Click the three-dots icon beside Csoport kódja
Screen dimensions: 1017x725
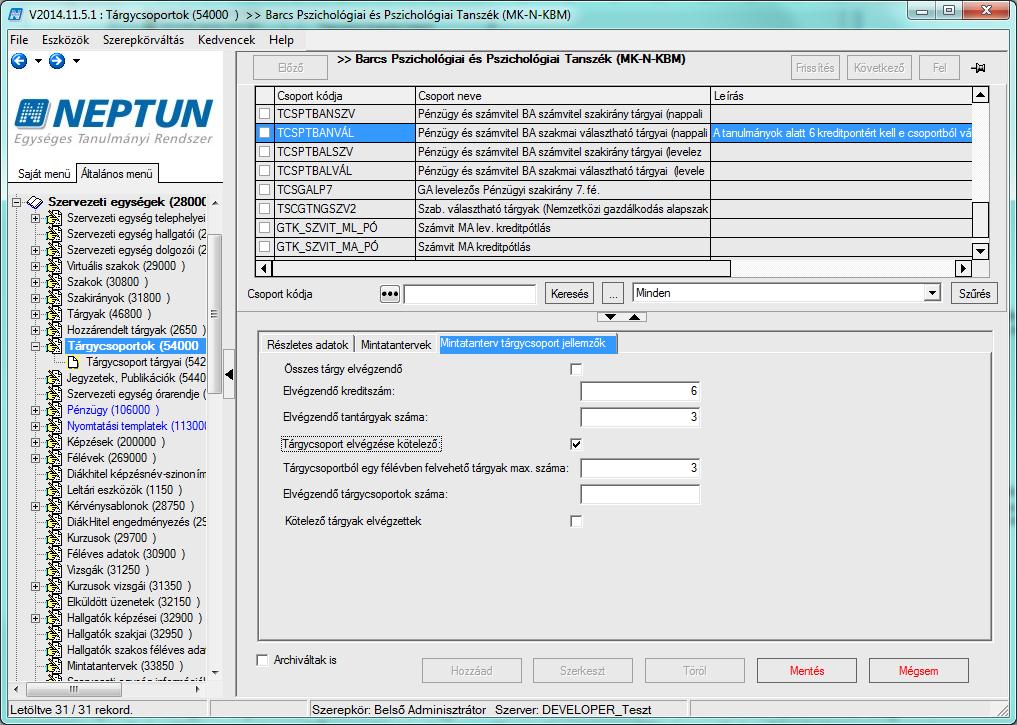[x=389, y=294]
